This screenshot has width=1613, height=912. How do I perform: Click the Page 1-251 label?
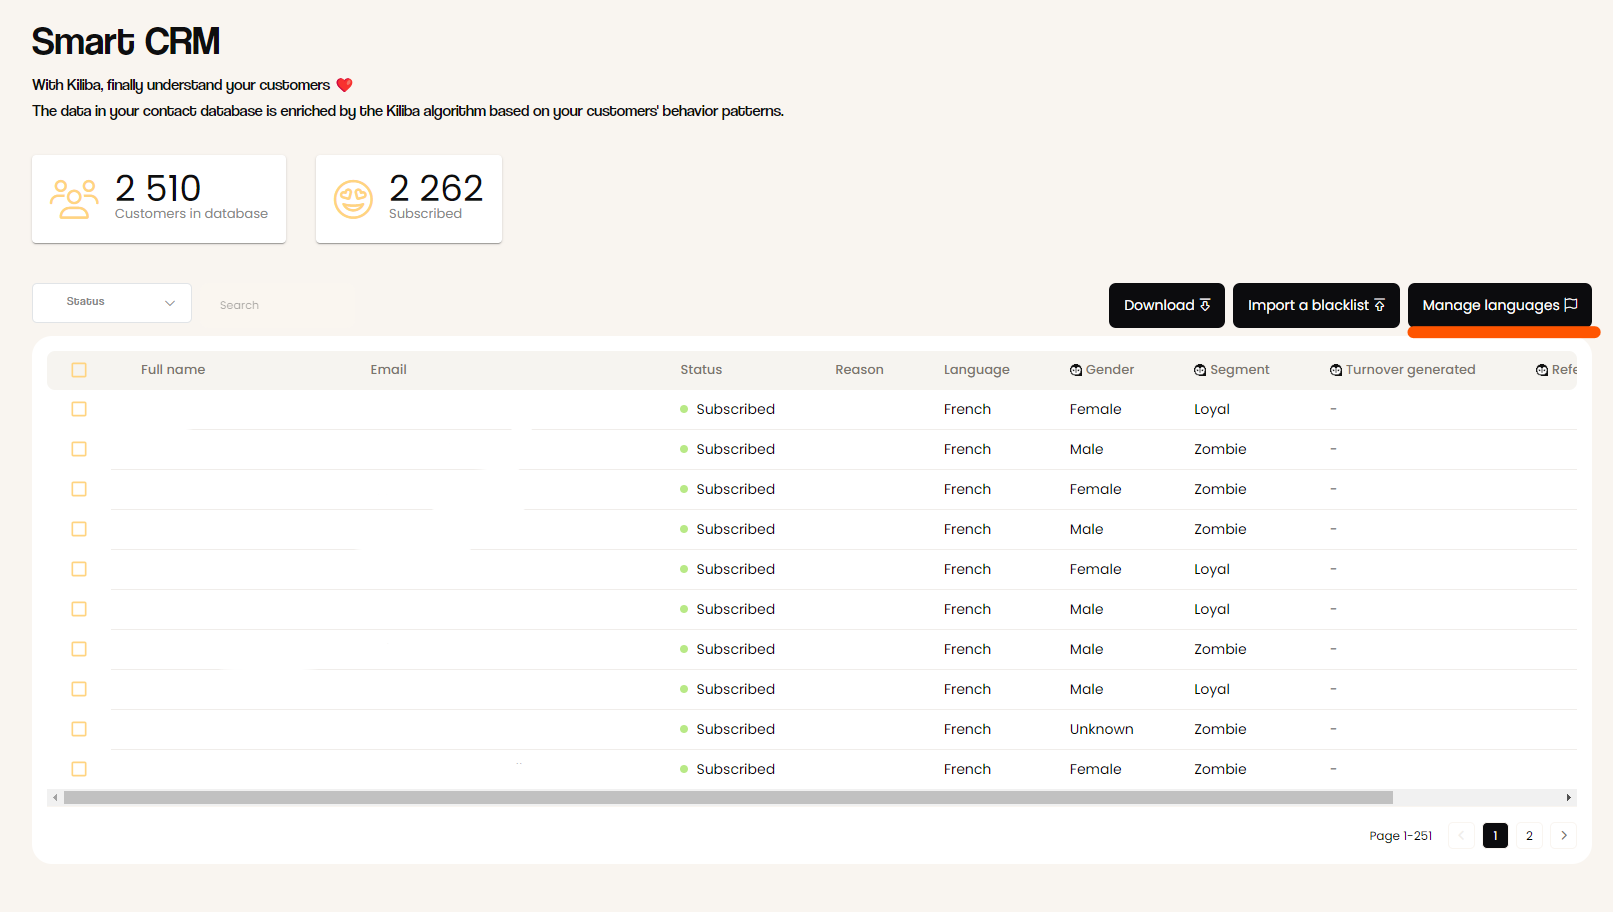[x=1400, y=836]
